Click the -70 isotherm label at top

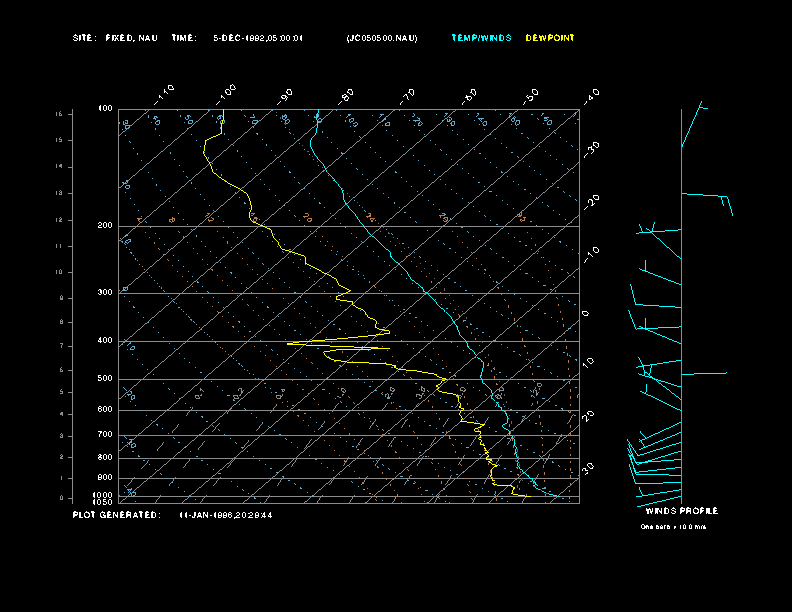pos(407,96)
